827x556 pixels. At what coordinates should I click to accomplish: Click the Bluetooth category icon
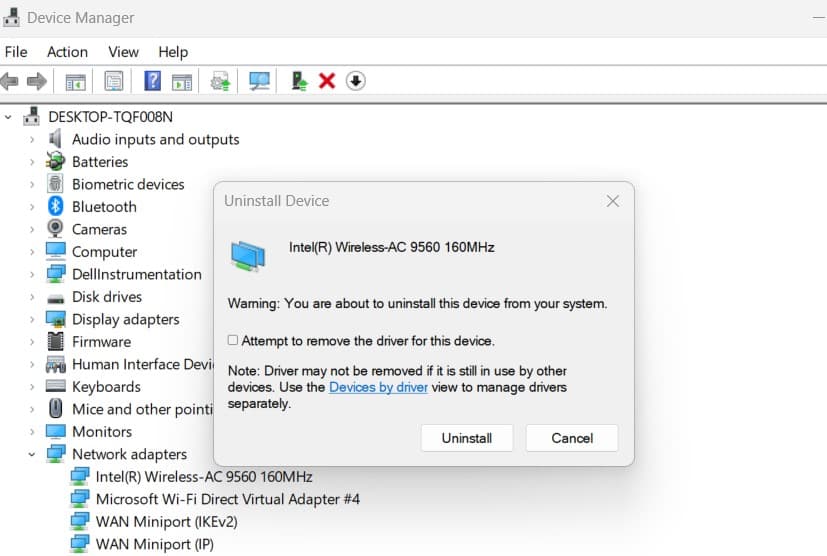click(55, 206)
